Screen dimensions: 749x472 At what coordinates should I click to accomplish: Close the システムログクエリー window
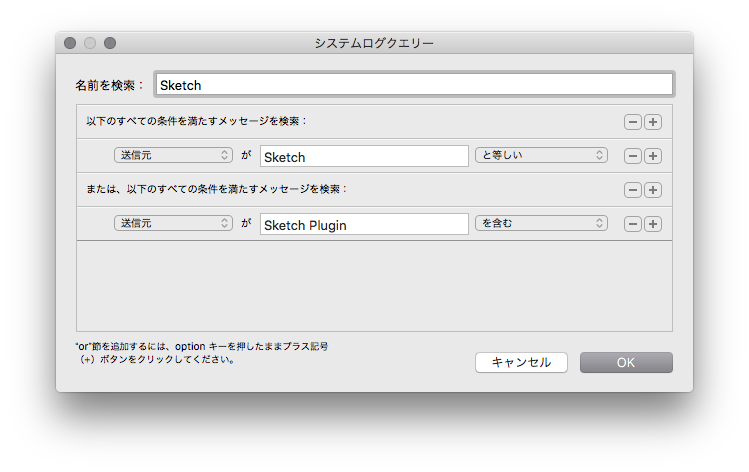pos(70,43)
